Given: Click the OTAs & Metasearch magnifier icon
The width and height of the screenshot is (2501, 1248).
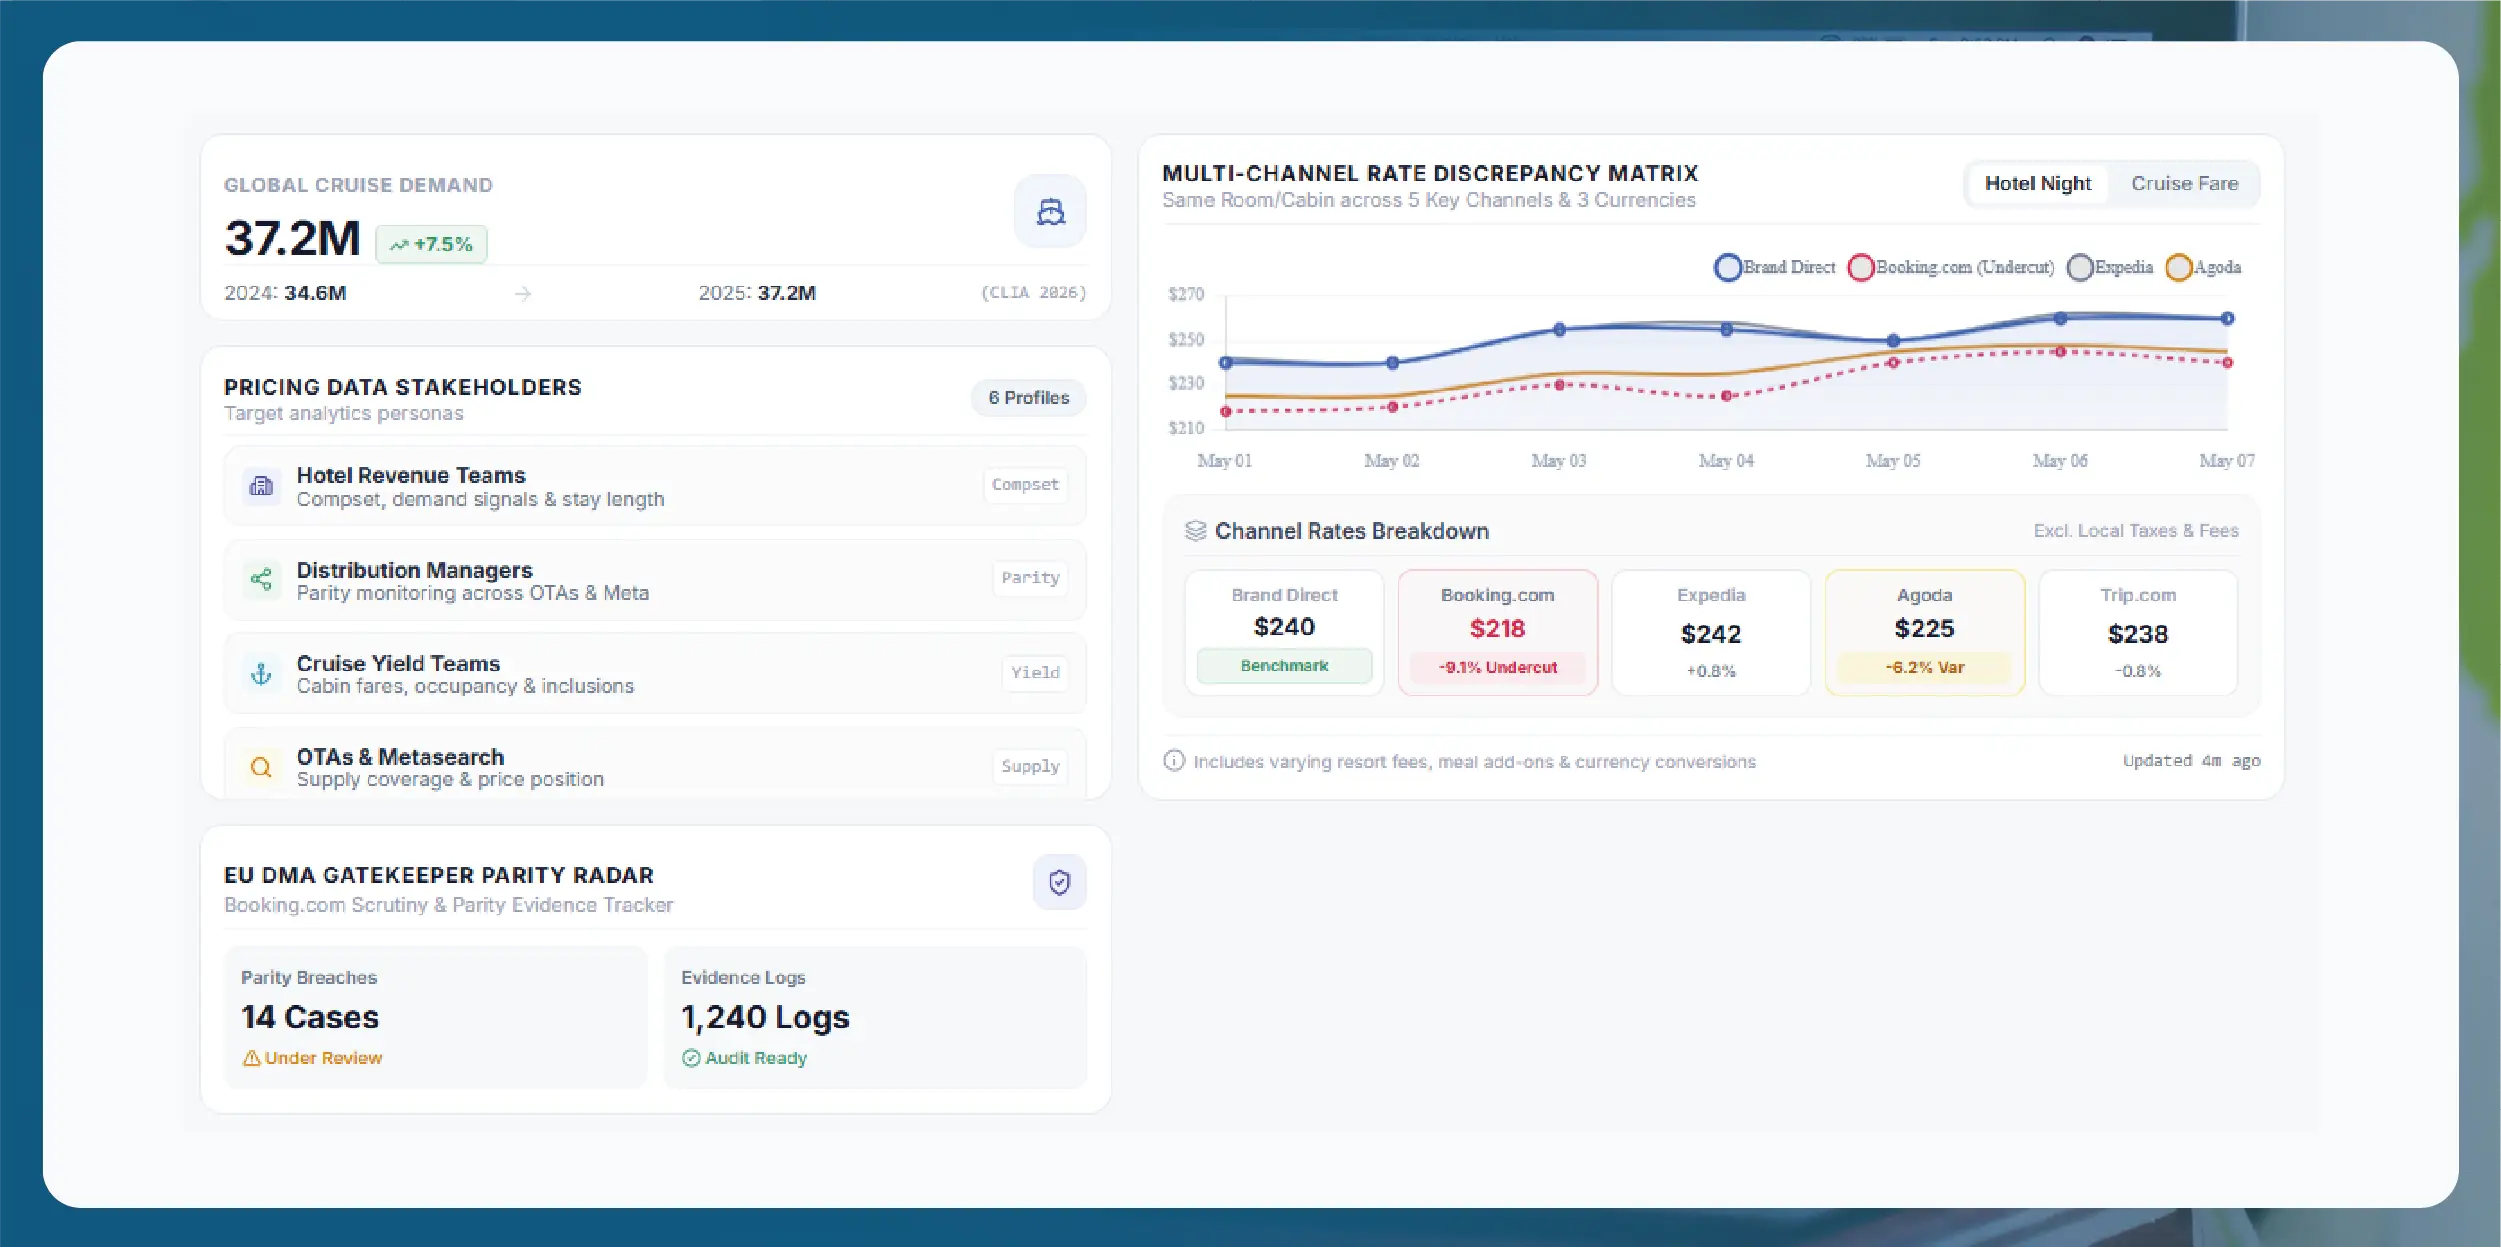Looking at the screenshot, I should point(261,767).
